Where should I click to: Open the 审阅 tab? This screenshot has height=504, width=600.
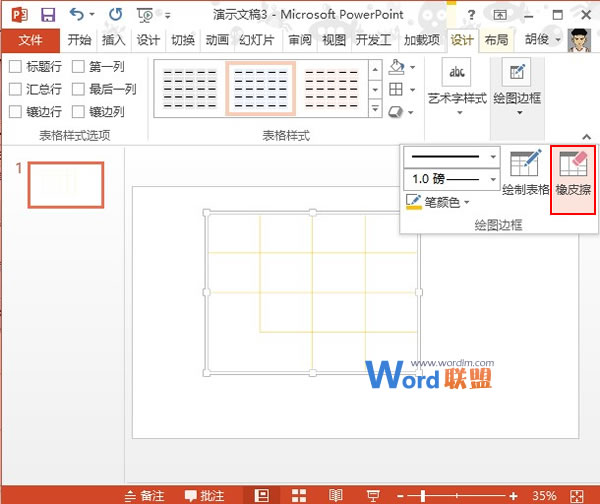(x=300, y=40)
